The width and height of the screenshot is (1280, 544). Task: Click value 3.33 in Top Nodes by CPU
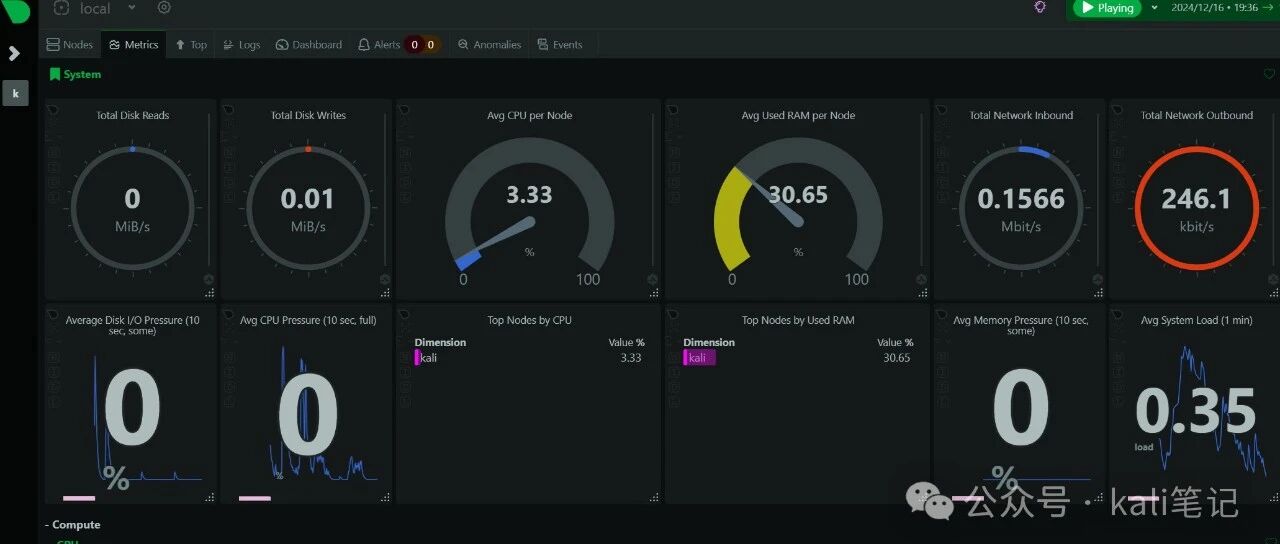click(630, 358)
